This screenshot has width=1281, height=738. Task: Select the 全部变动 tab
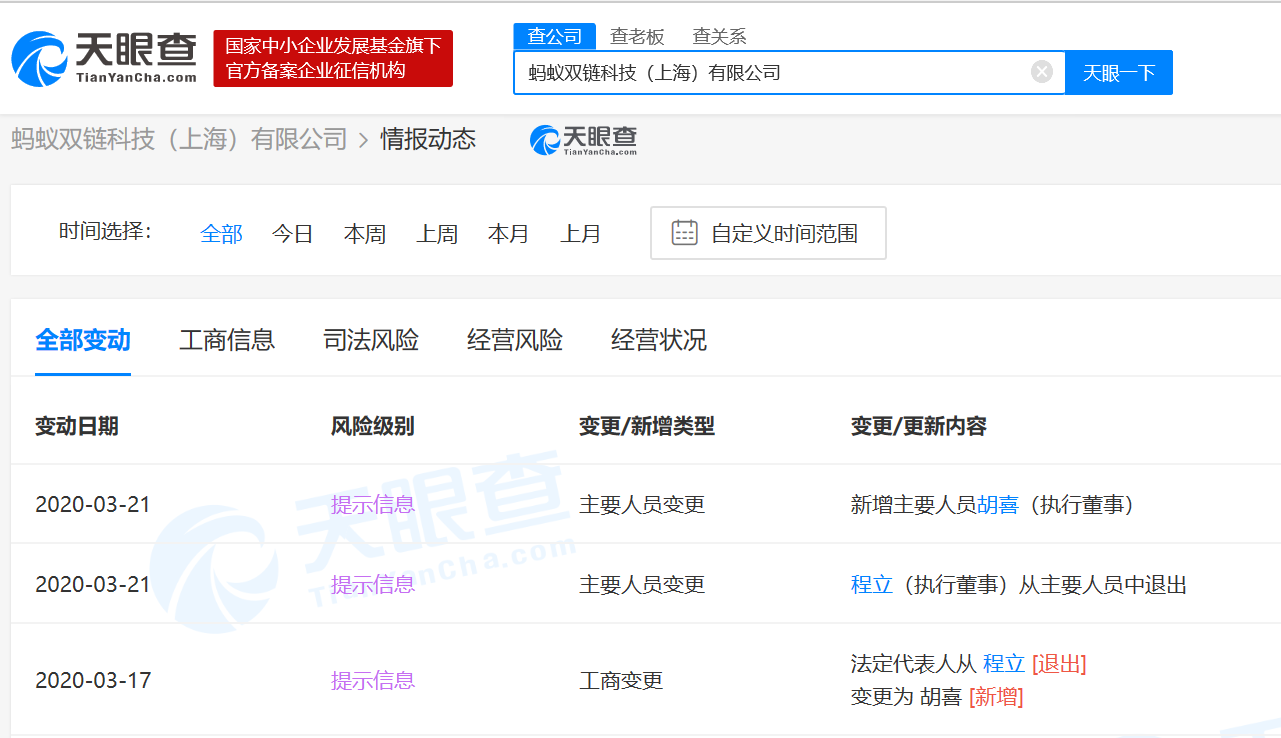click(83, 340)
